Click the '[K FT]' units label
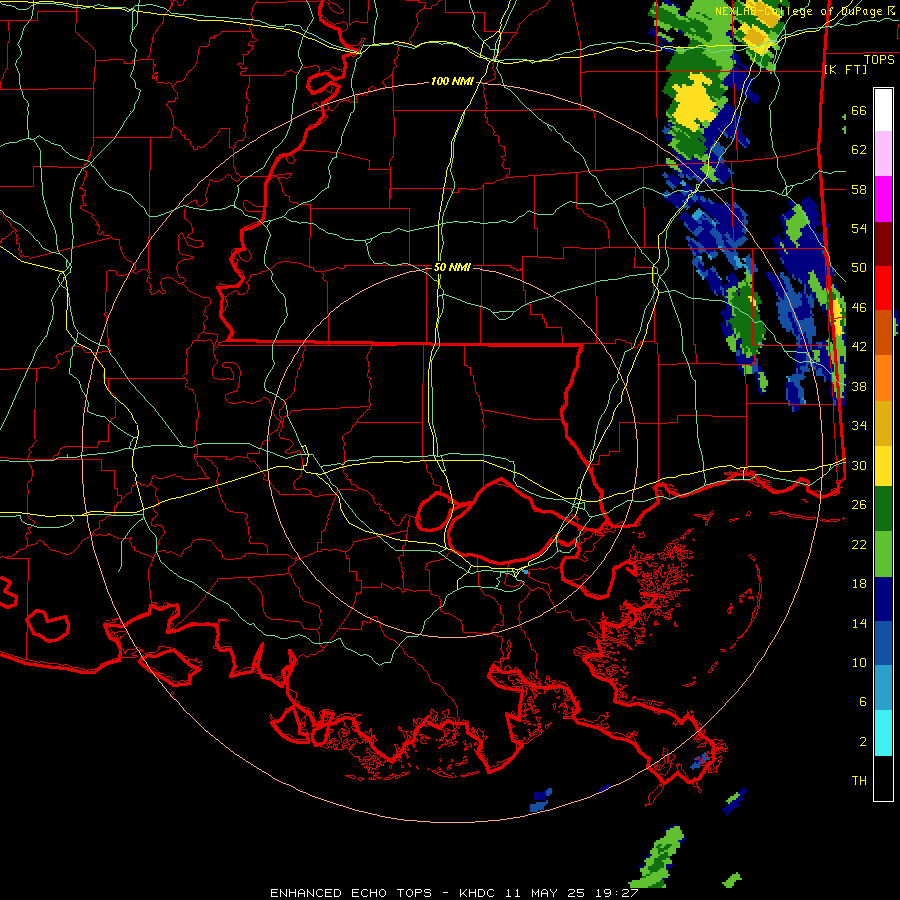The width and height of the screenshot is (900, 900). tap(845, 69)
